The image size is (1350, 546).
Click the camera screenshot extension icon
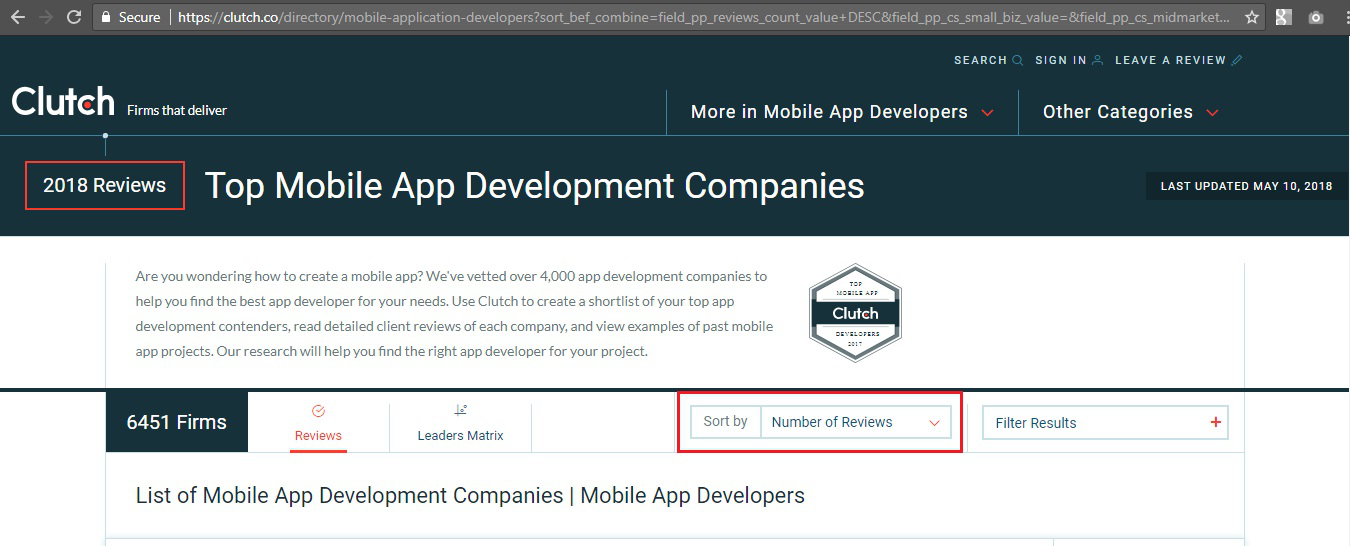point(1315,17)
